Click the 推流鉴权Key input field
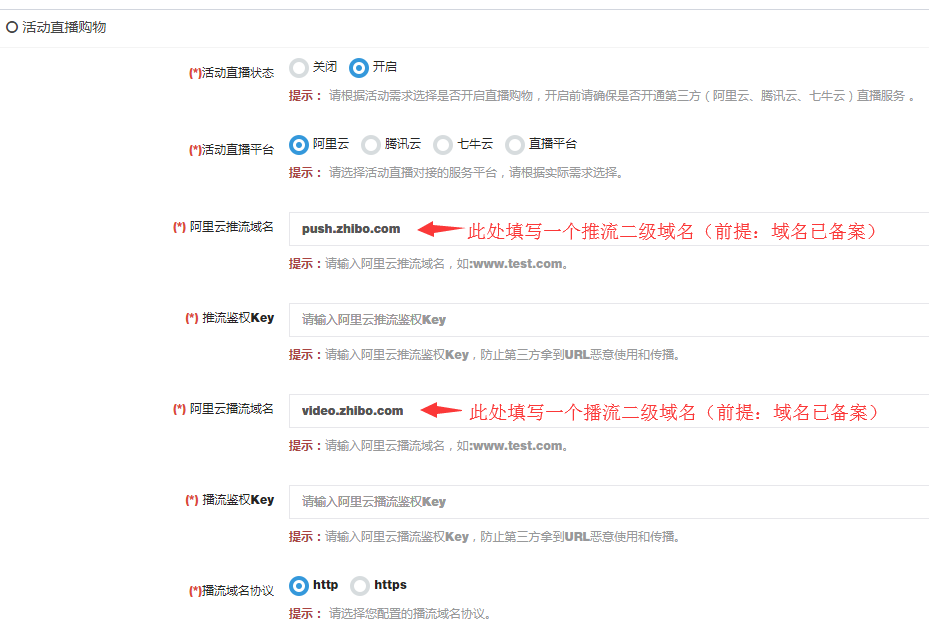Screen dimensions: 929x637 609,320
